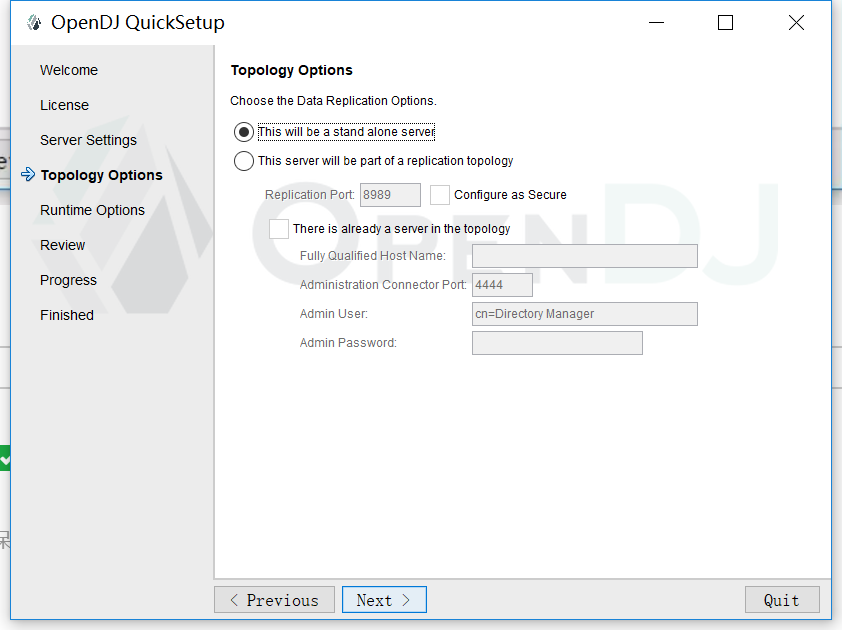The height and width of the screenshot is (630, 842).
Task: Exit setup with the Quit button
Action: (x=782, y=600)
